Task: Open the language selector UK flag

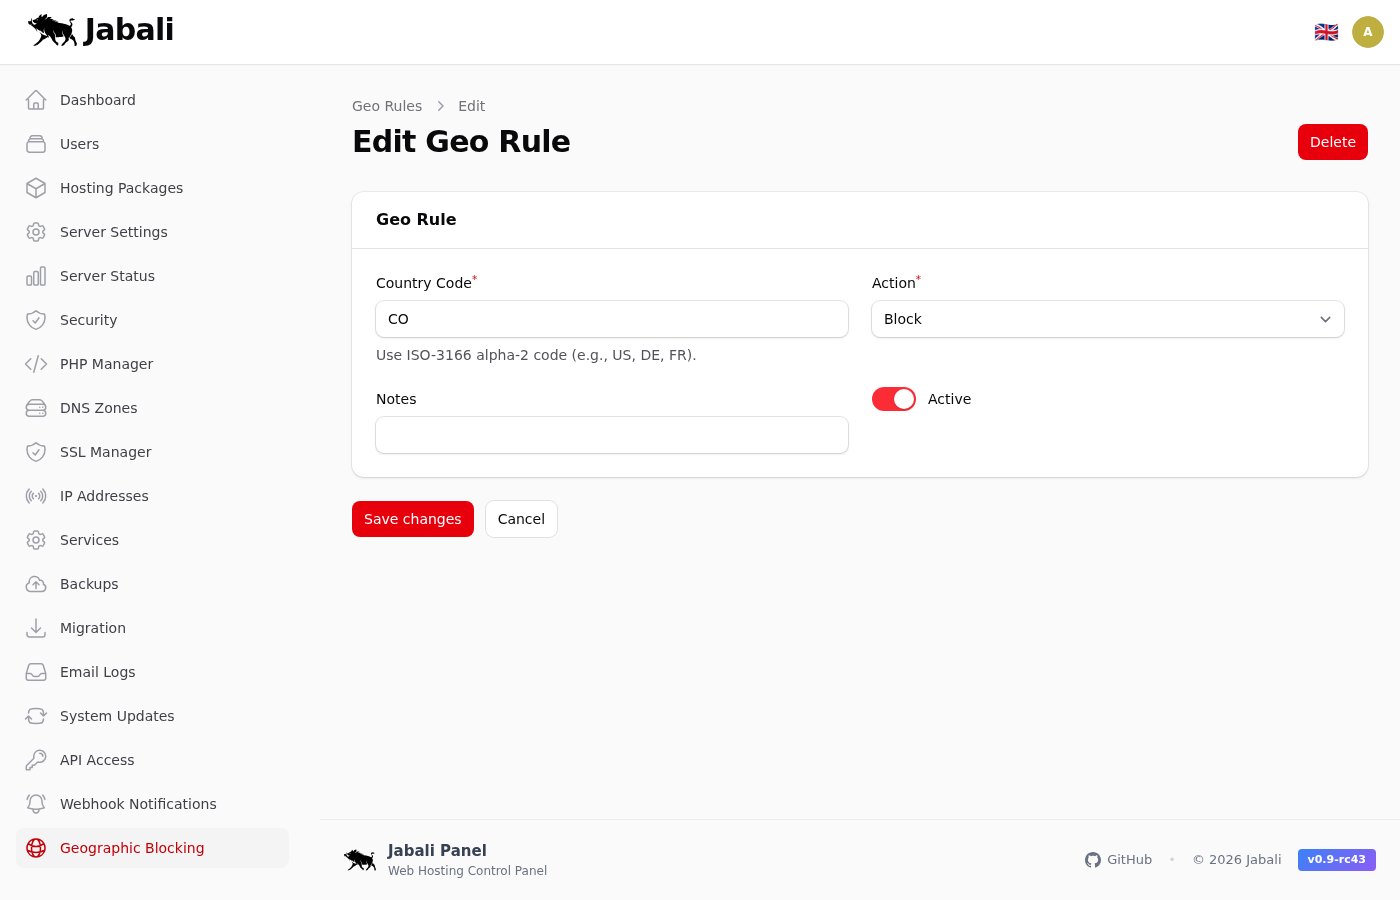Action: click(1326, 32)
